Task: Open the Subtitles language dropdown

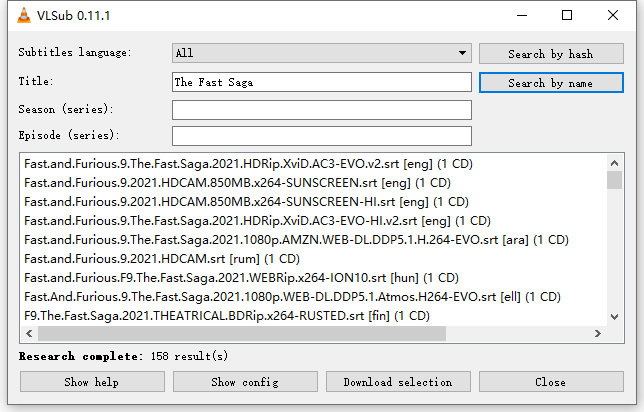Action: [x=321, y=53]
